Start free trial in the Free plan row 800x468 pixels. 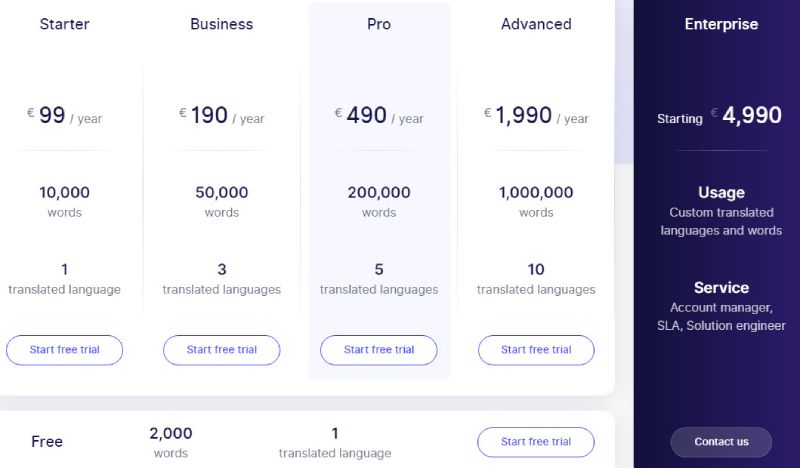(536, 442)
